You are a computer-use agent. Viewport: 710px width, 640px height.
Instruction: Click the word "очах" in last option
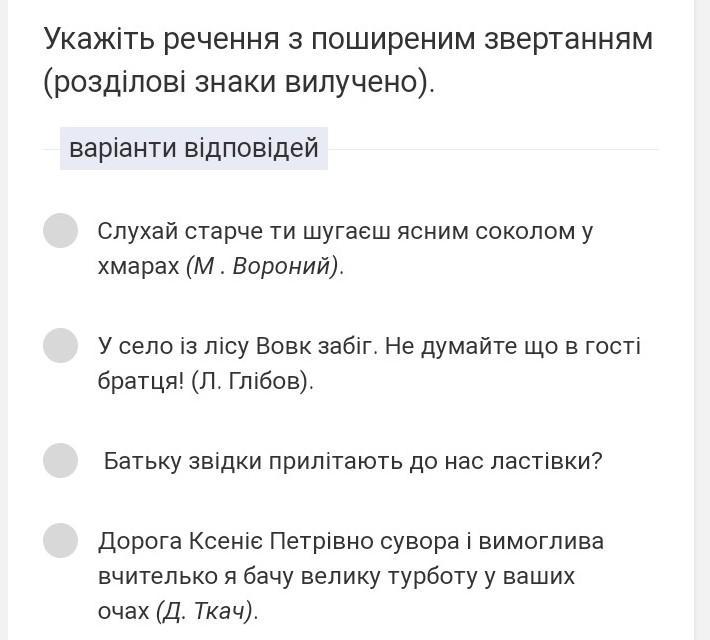coord(124,611)
